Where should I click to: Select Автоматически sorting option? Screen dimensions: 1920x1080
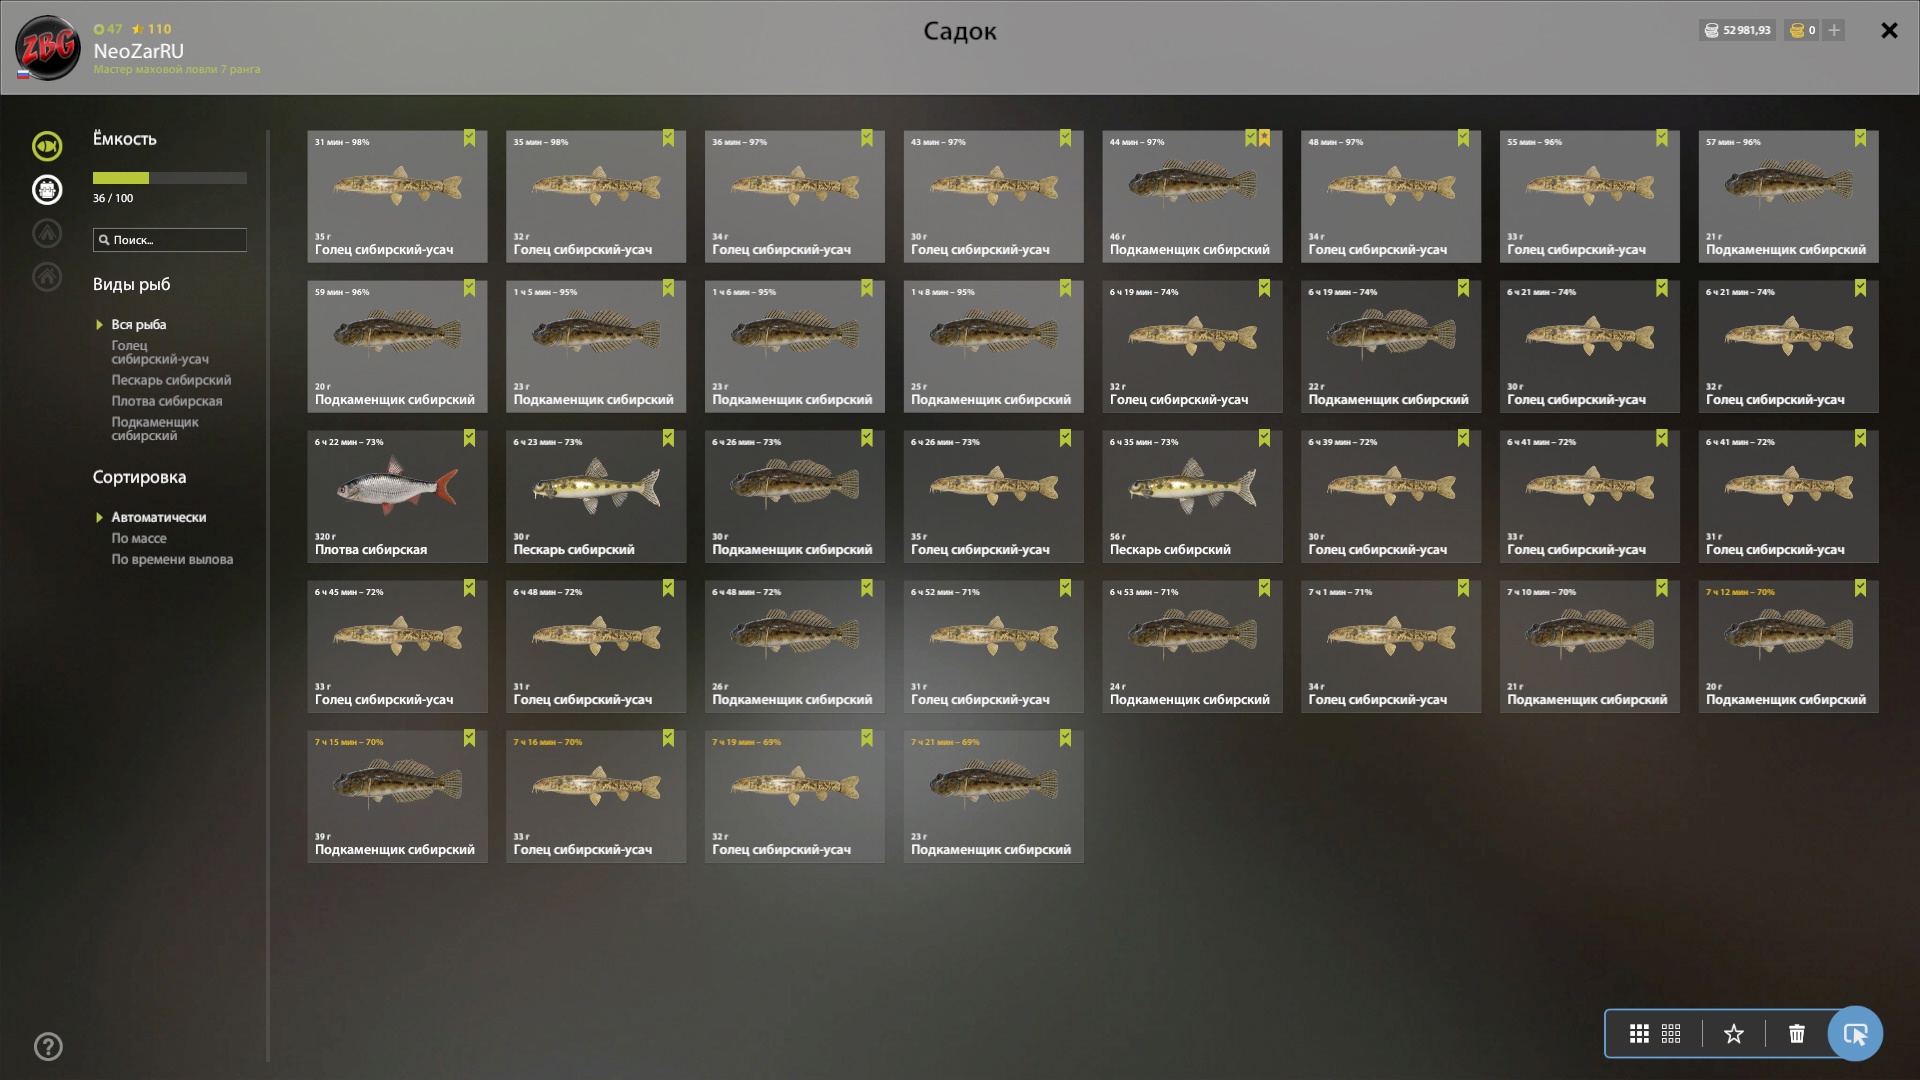point(159,517)
